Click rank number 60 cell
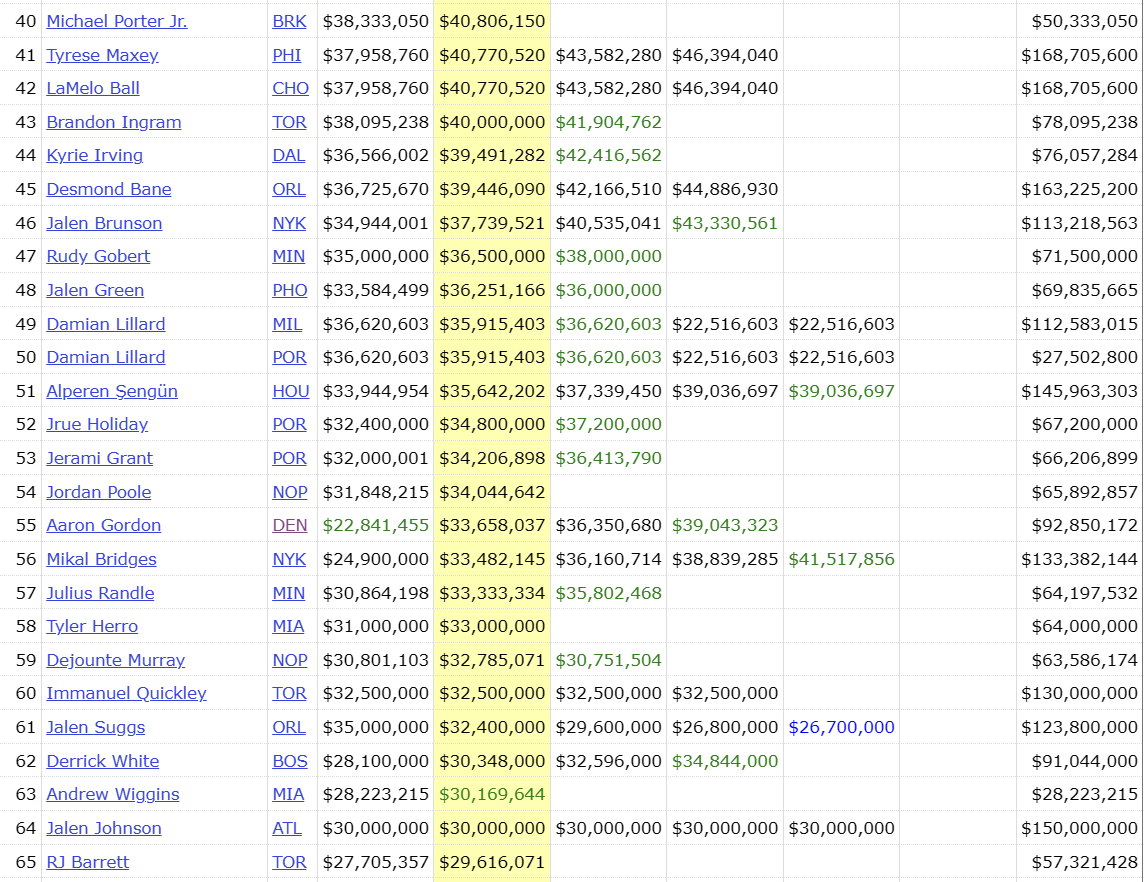Screen dimensions: 1144x882 (26, 693)
